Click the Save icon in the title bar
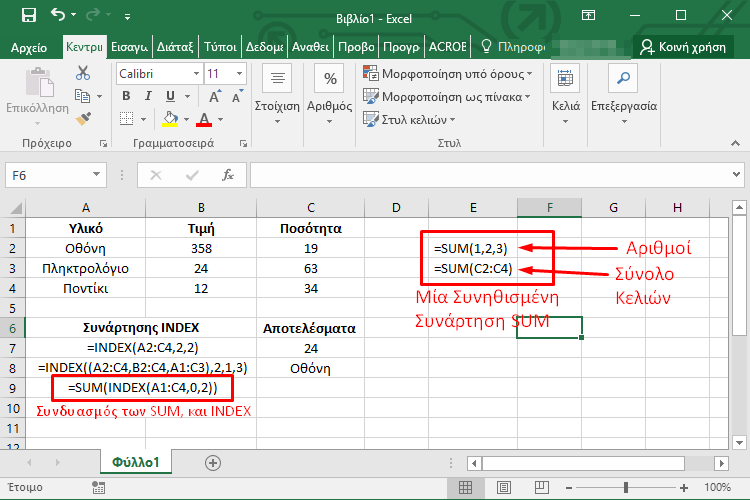The image size is (750, 500). click(29, 15)
